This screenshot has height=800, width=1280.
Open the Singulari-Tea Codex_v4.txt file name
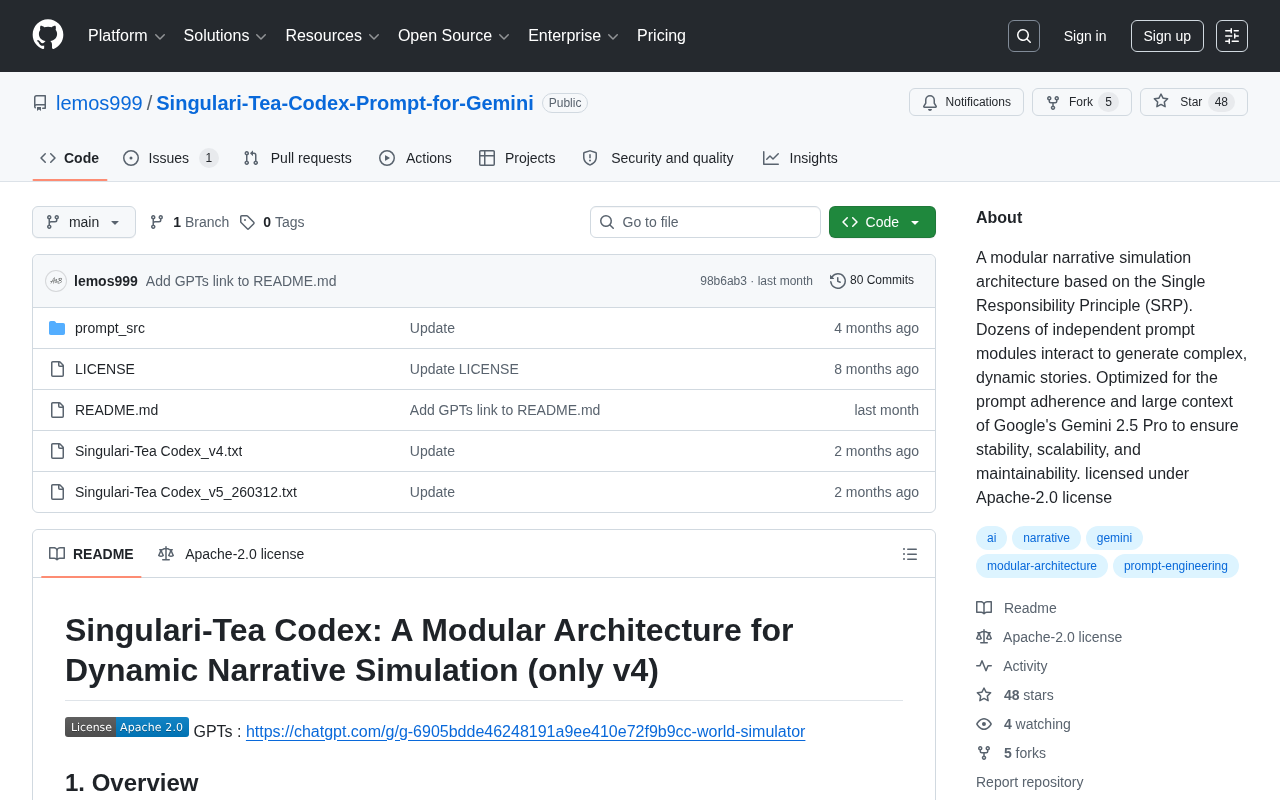point(158,451)
